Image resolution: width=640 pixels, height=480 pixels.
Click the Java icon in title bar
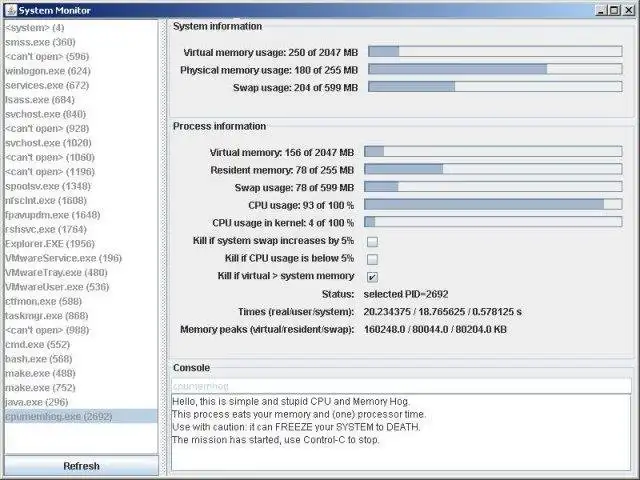coord(11,10)
